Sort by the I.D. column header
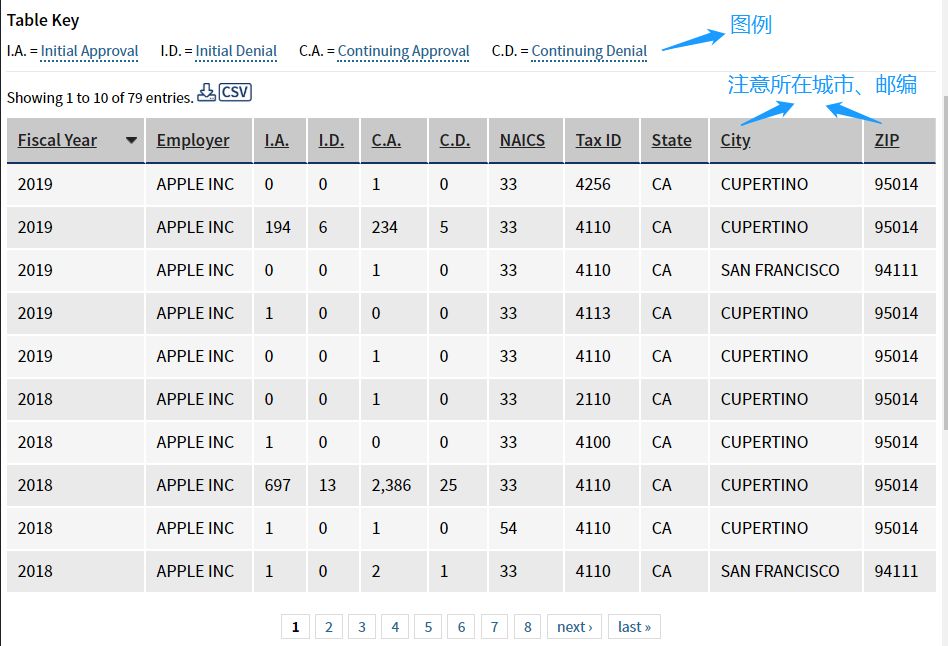Image resolution: width=948 pixels, height=646 pixels. tap(331, 140)
